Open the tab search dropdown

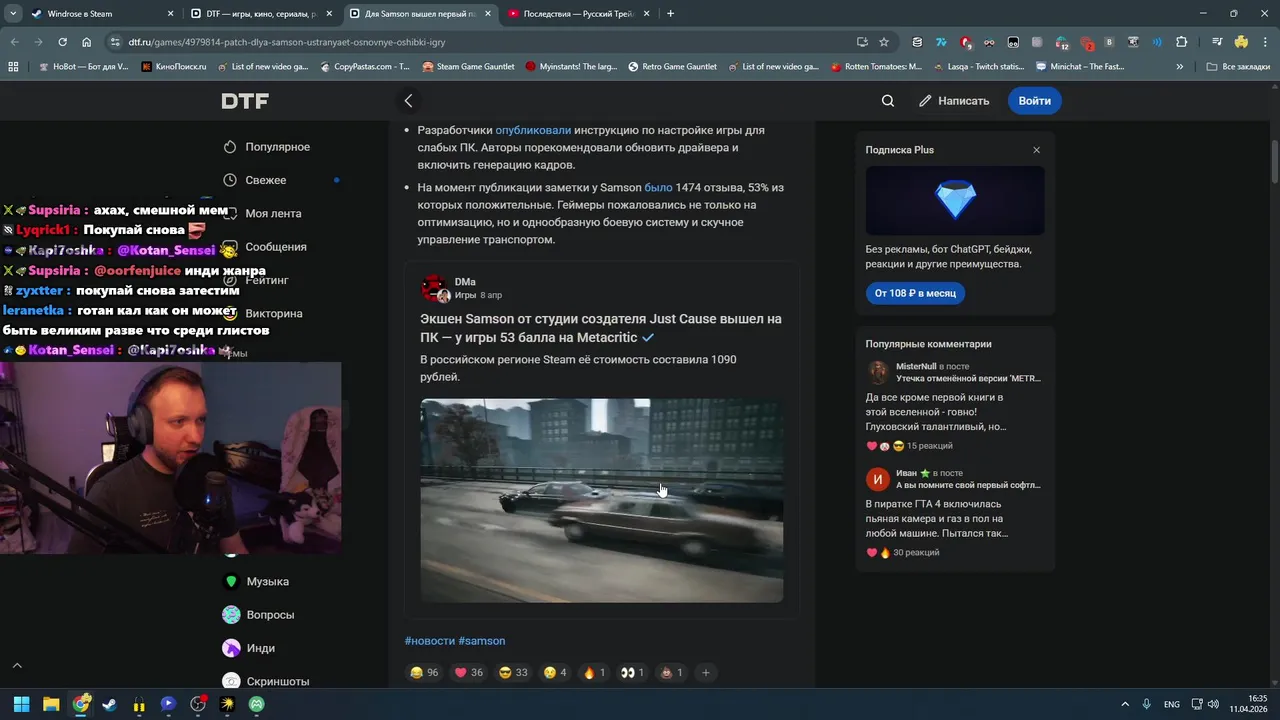point(12,14)
